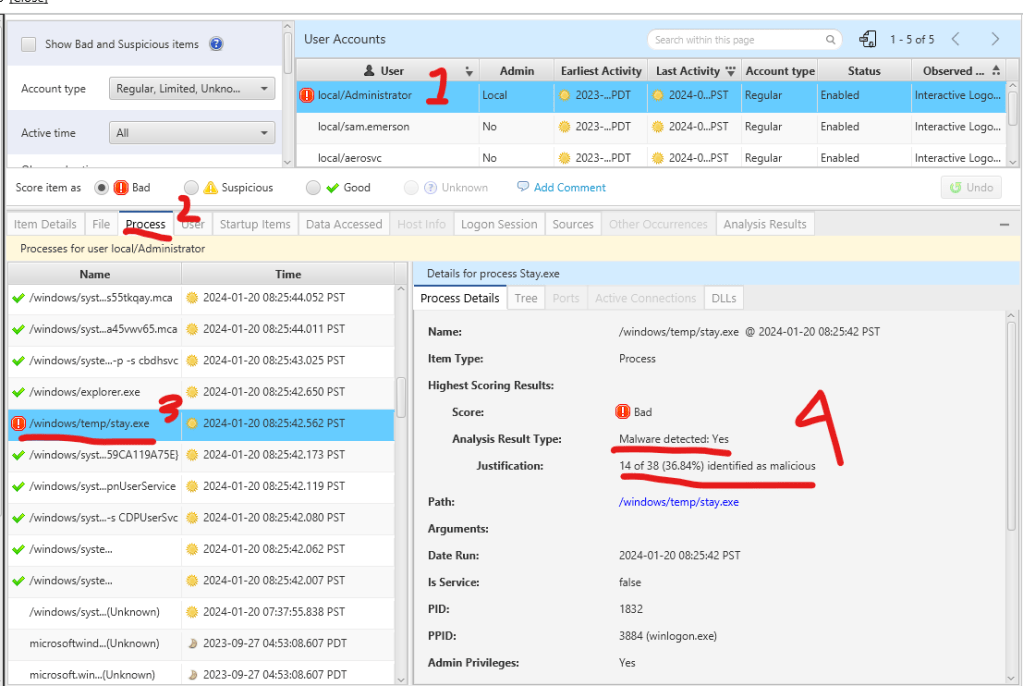The height and width of the screenshot is (686, 1023).
Task: Click the Bad alert icon on stay.exe row
Action: (18, 424)
